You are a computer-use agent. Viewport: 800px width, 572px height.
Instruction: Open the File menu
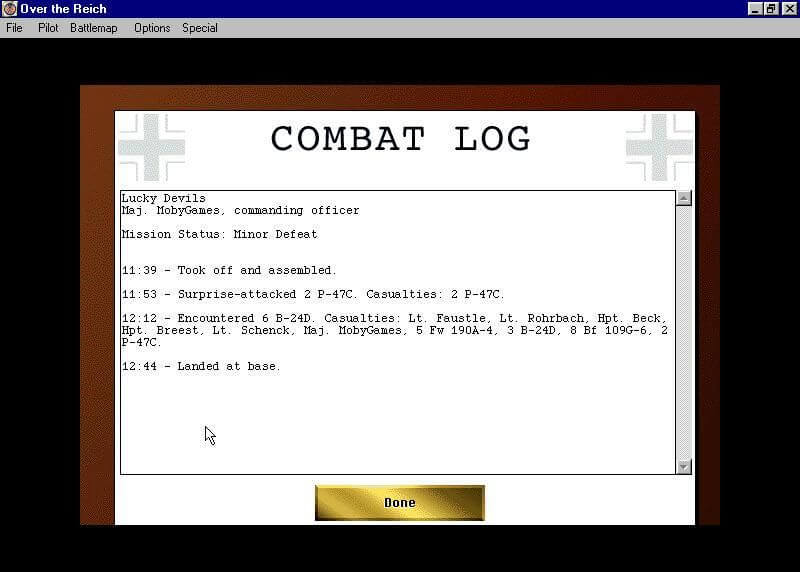tap(14, 28)
